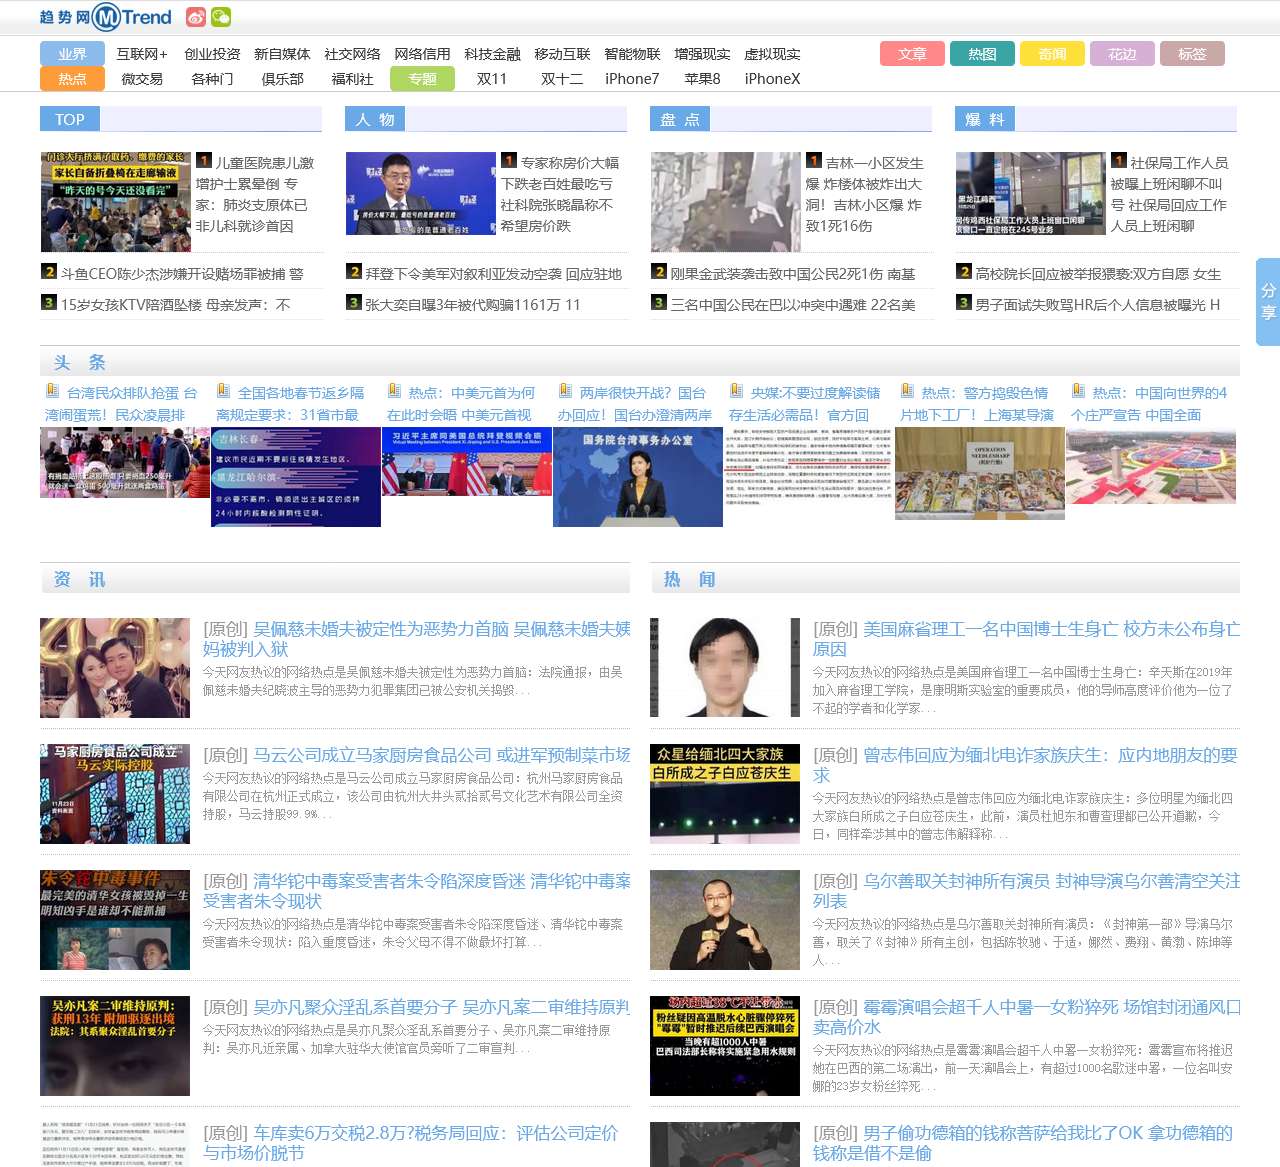1280x1167 pixels.
Task: Read the 15岁女孩KTV陪酒坠楼 story
Action: click(176, 304)
